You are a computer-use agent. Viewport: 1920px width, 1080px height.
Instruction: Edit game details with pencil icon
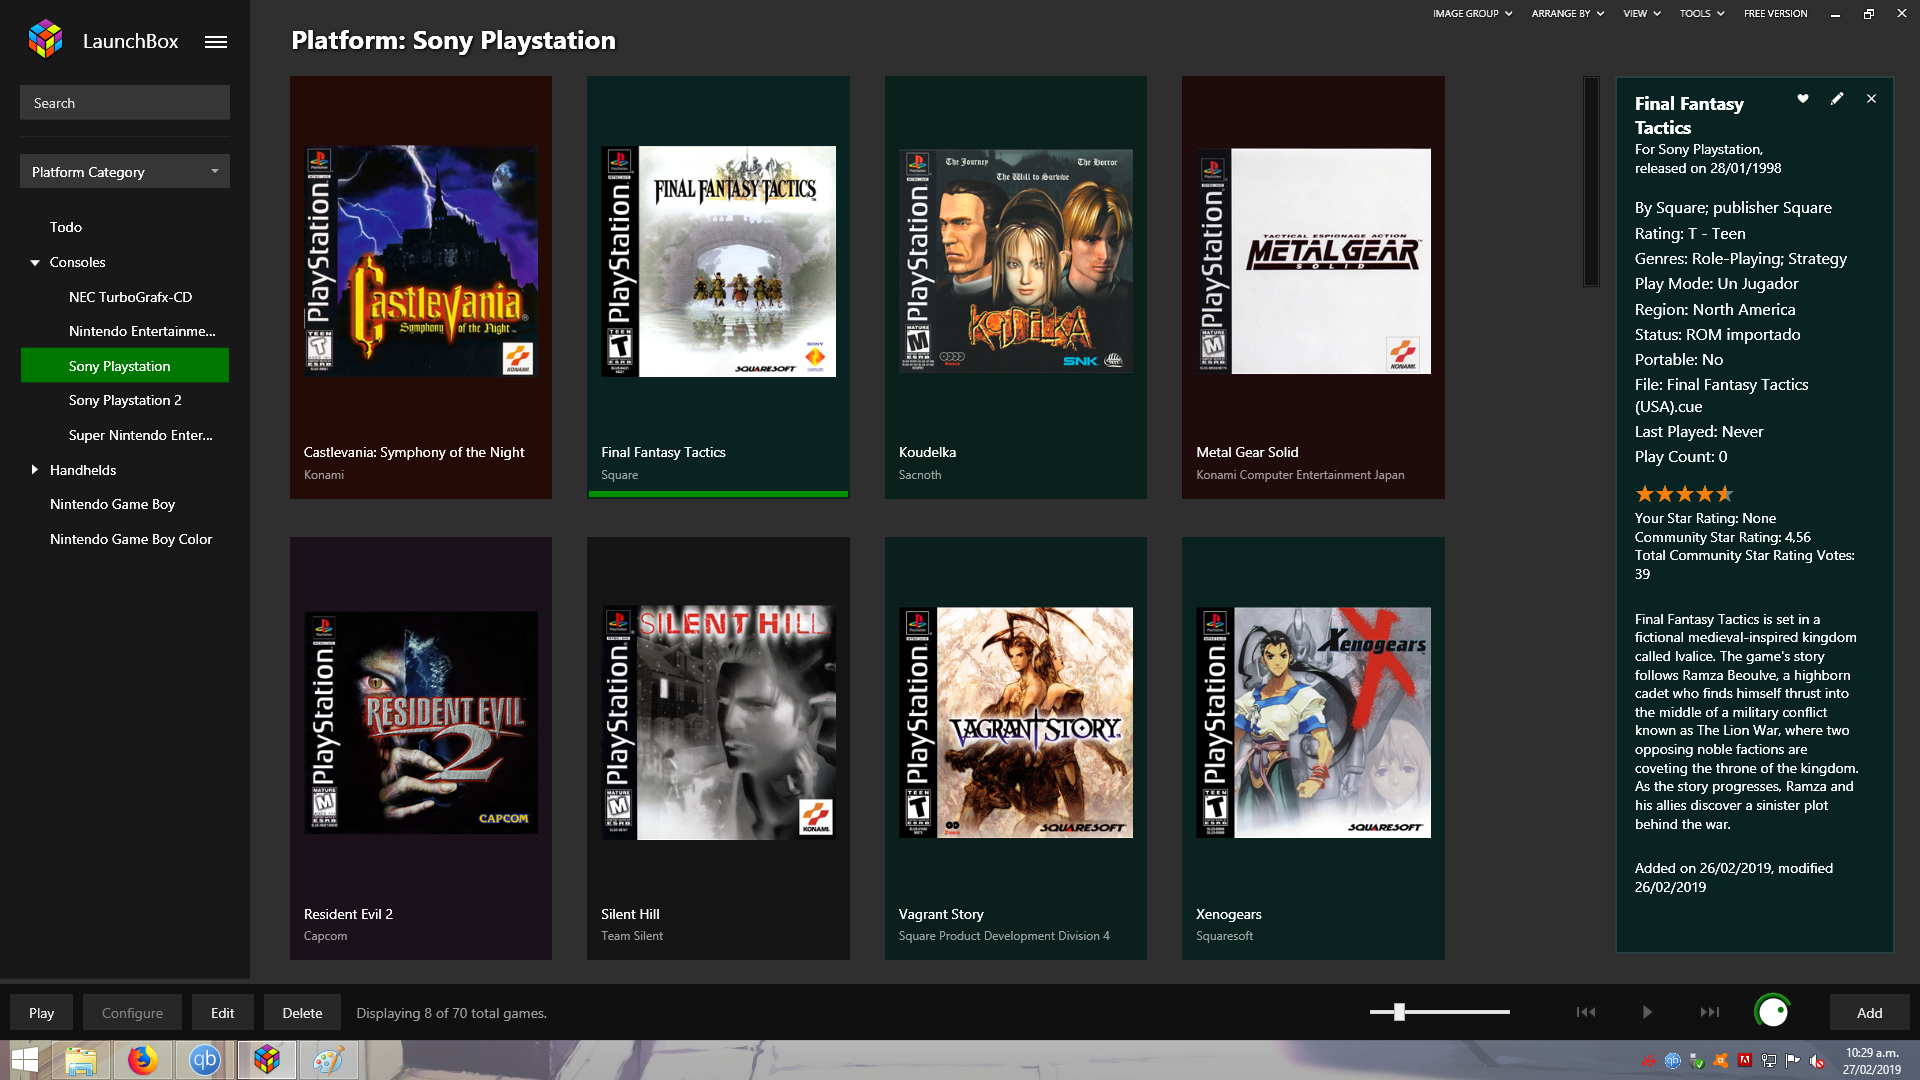[x=1837, y=99]
